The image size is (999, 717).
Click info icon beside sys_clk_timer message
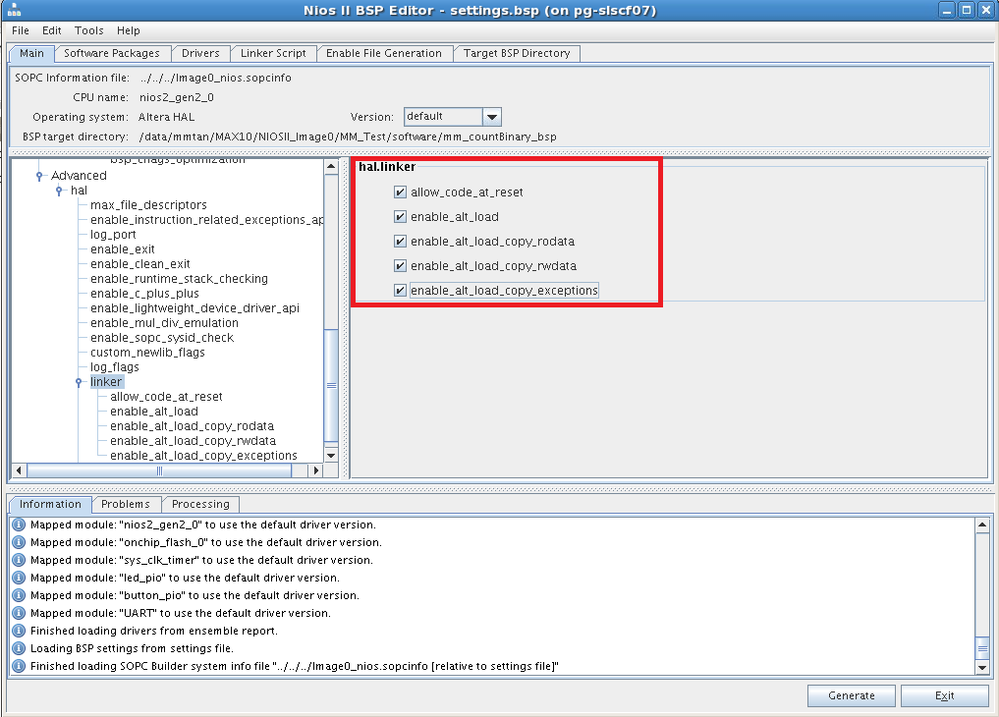click(18, 560)
